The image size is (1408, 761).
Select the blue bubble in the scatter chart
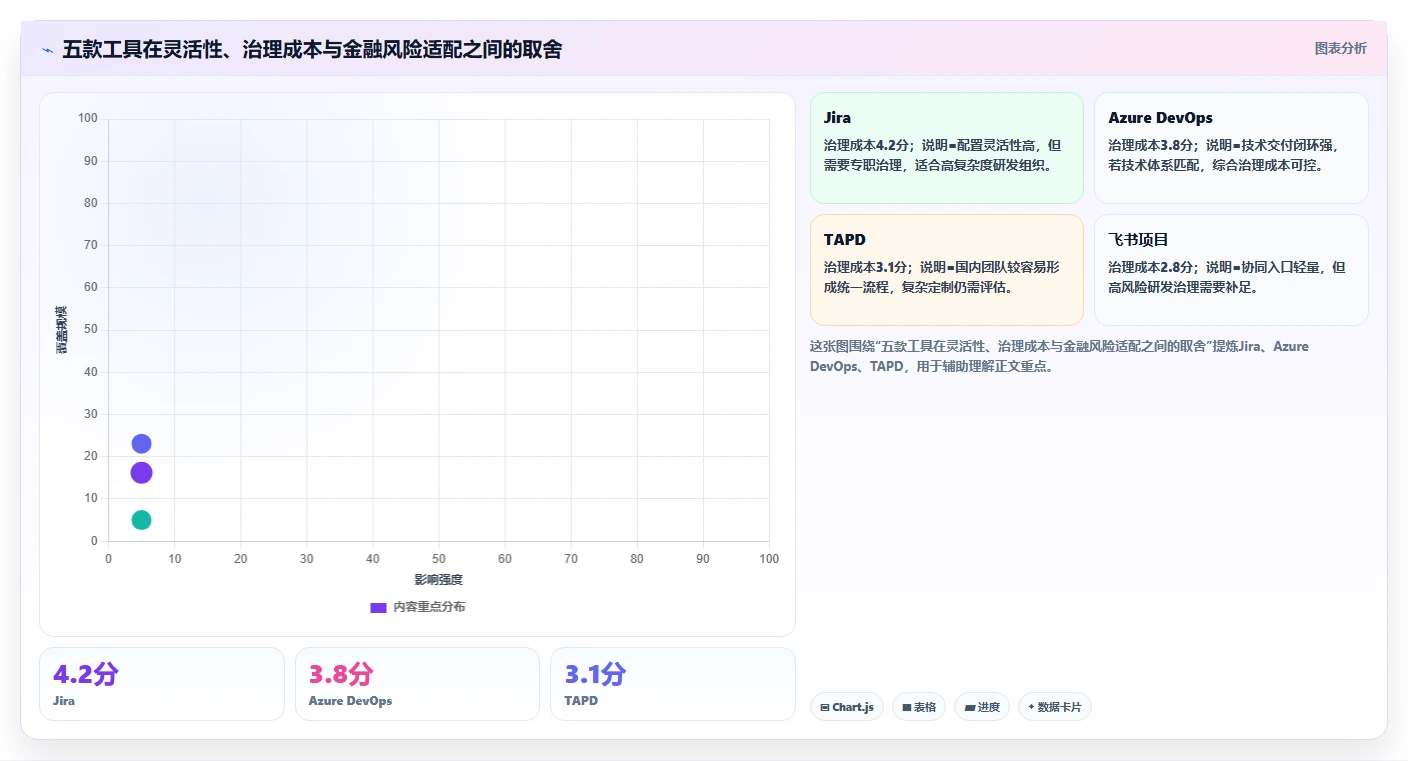[x=141, y=444]
